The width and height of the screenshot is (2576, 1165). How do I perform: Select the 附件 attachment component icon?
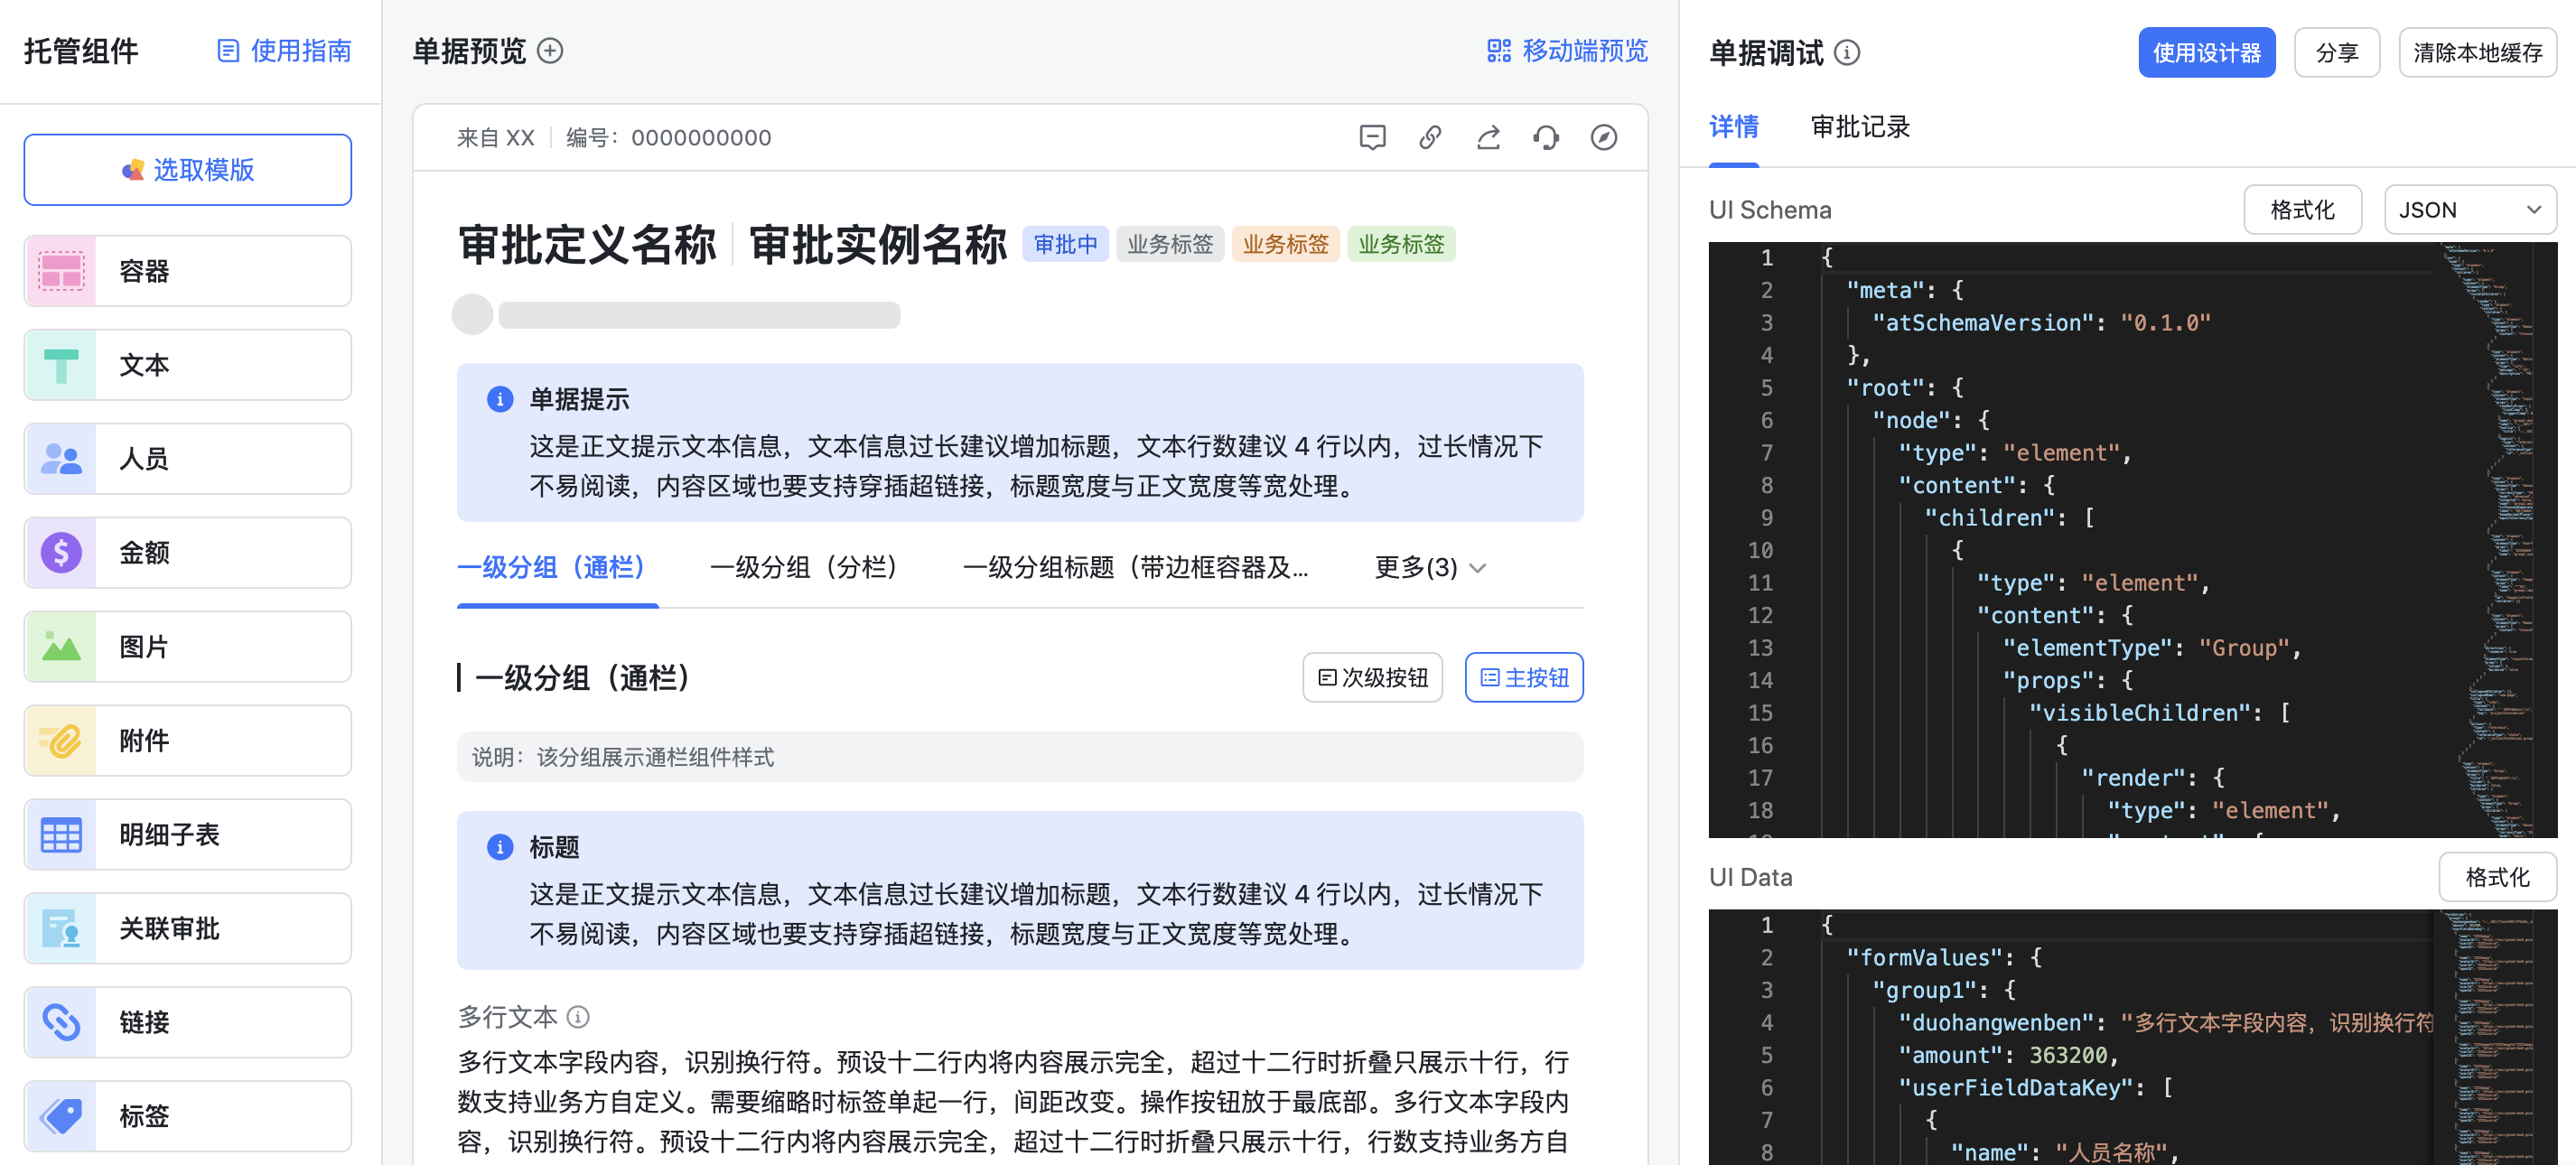coord(61,741)
